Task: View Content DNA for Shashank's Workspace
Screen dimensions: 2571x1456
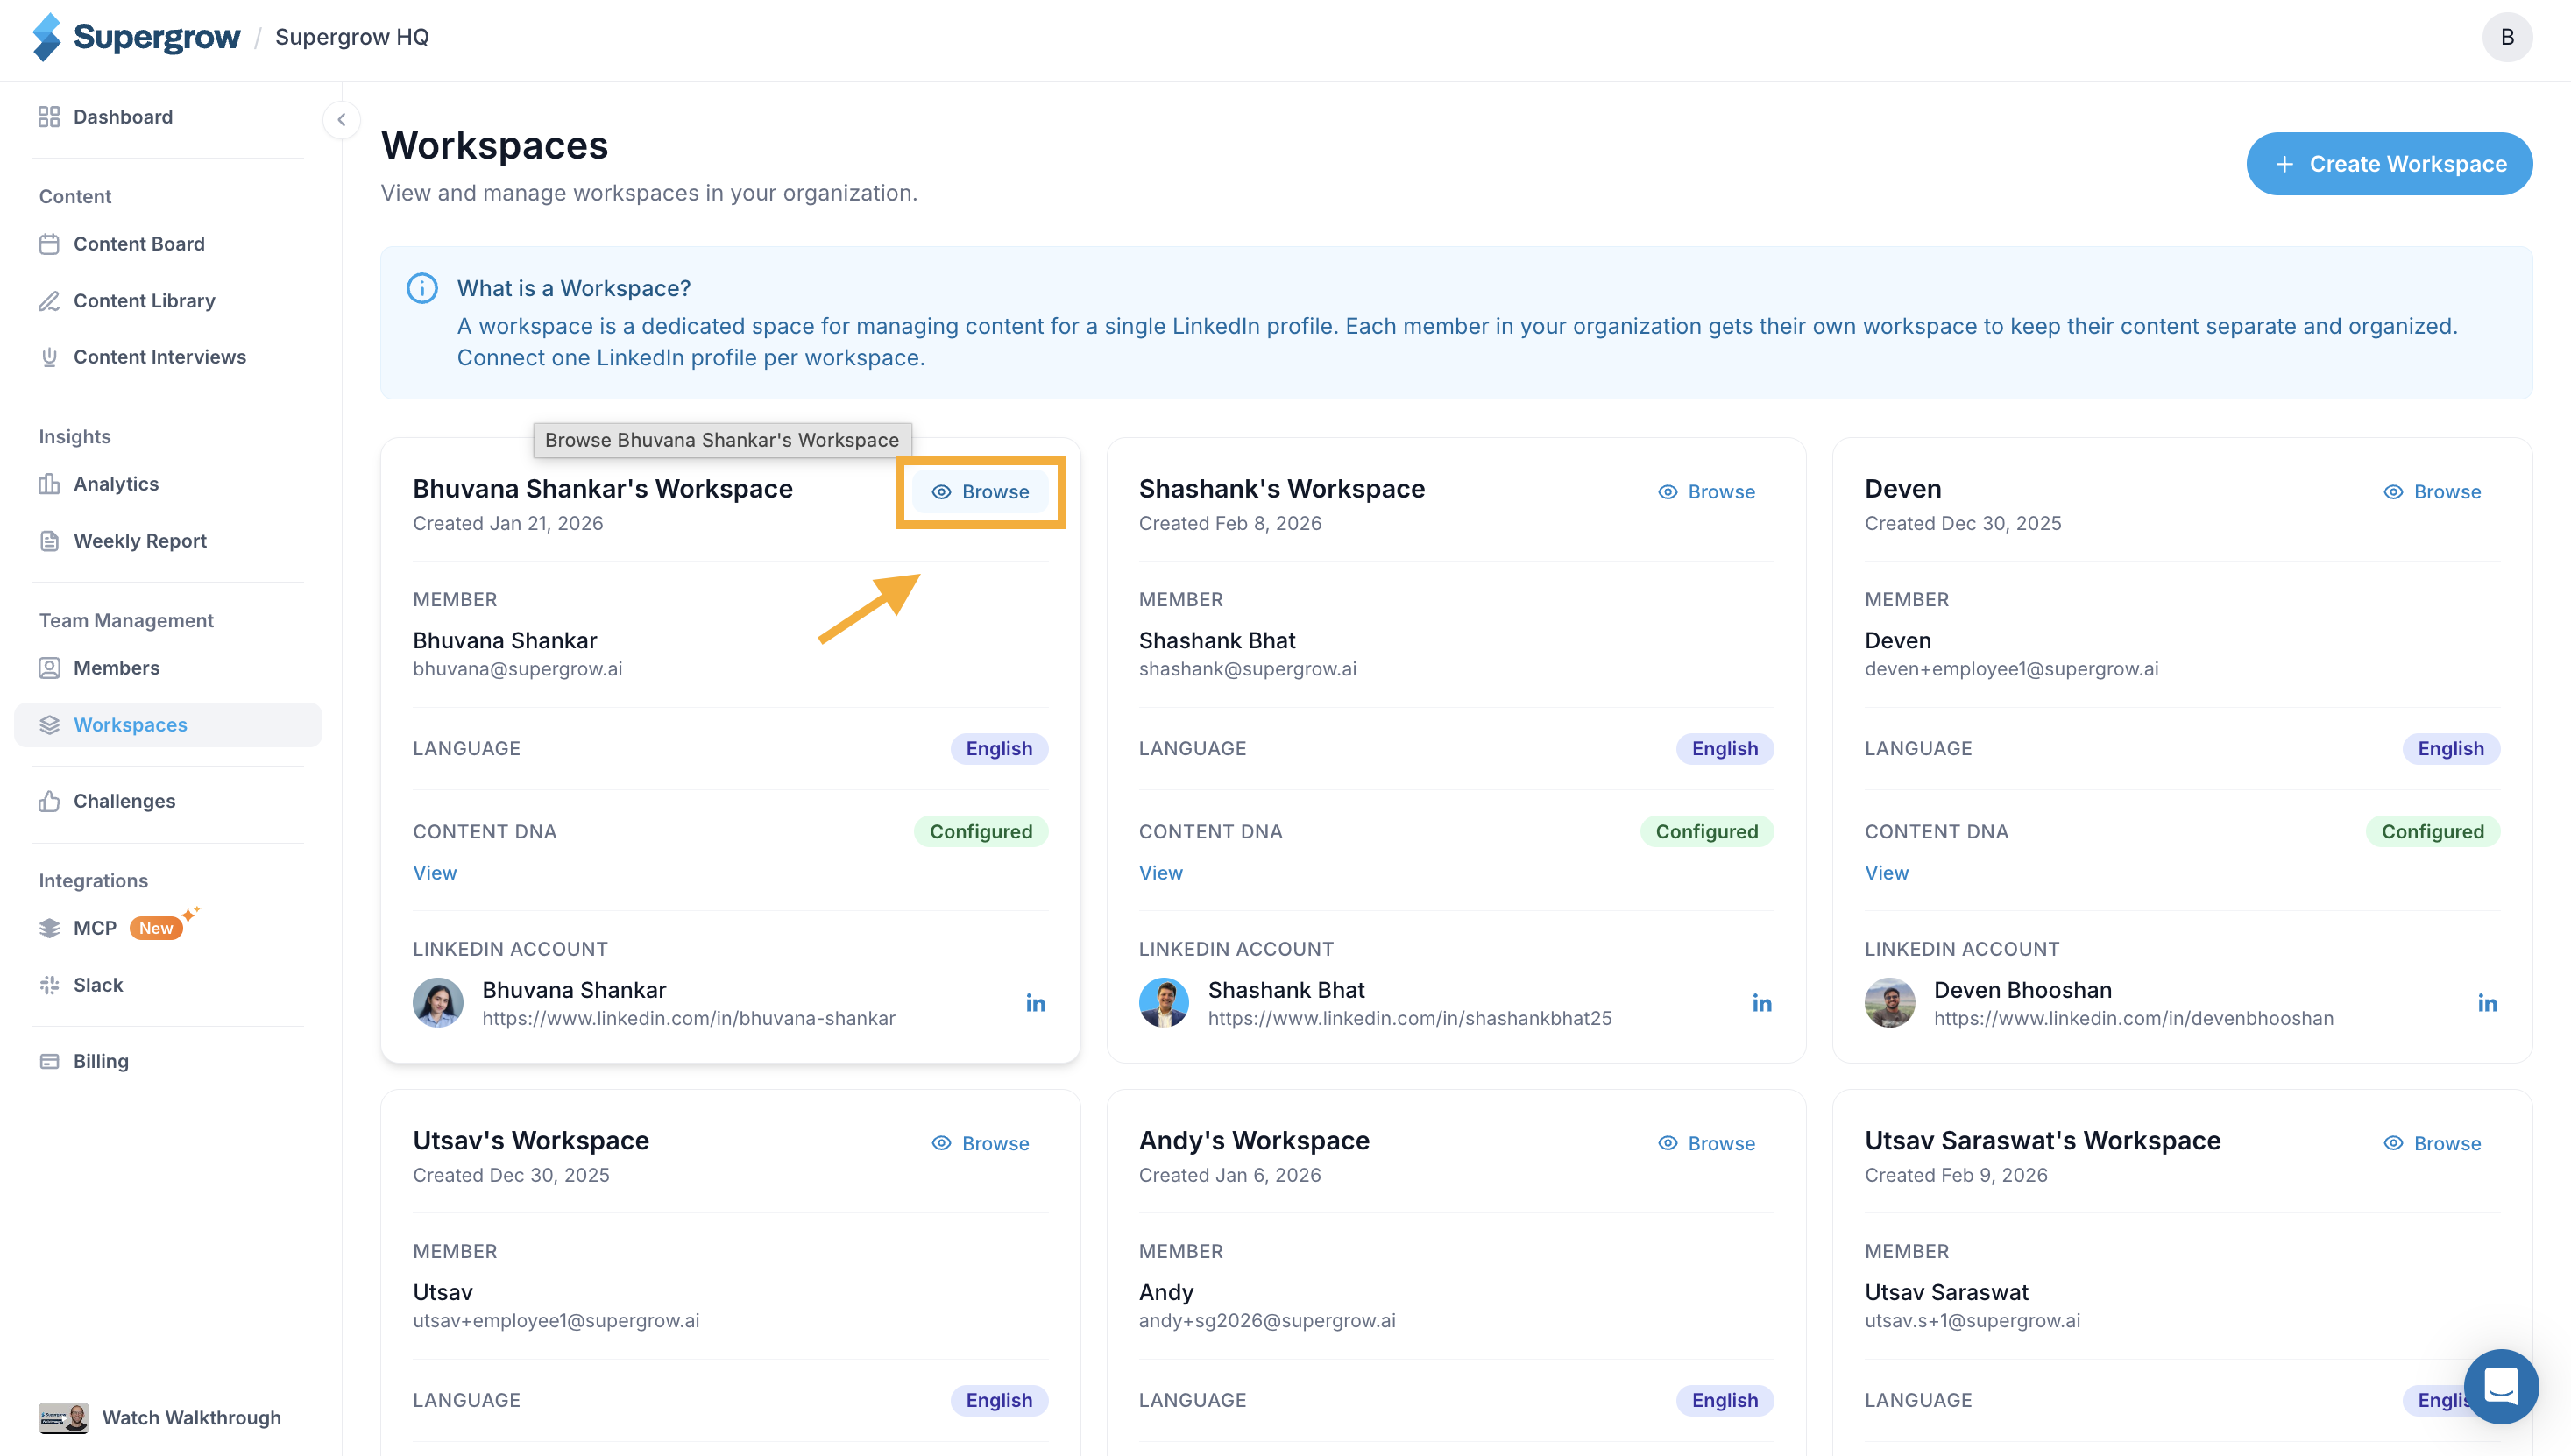Action: tap(1160, 873)
